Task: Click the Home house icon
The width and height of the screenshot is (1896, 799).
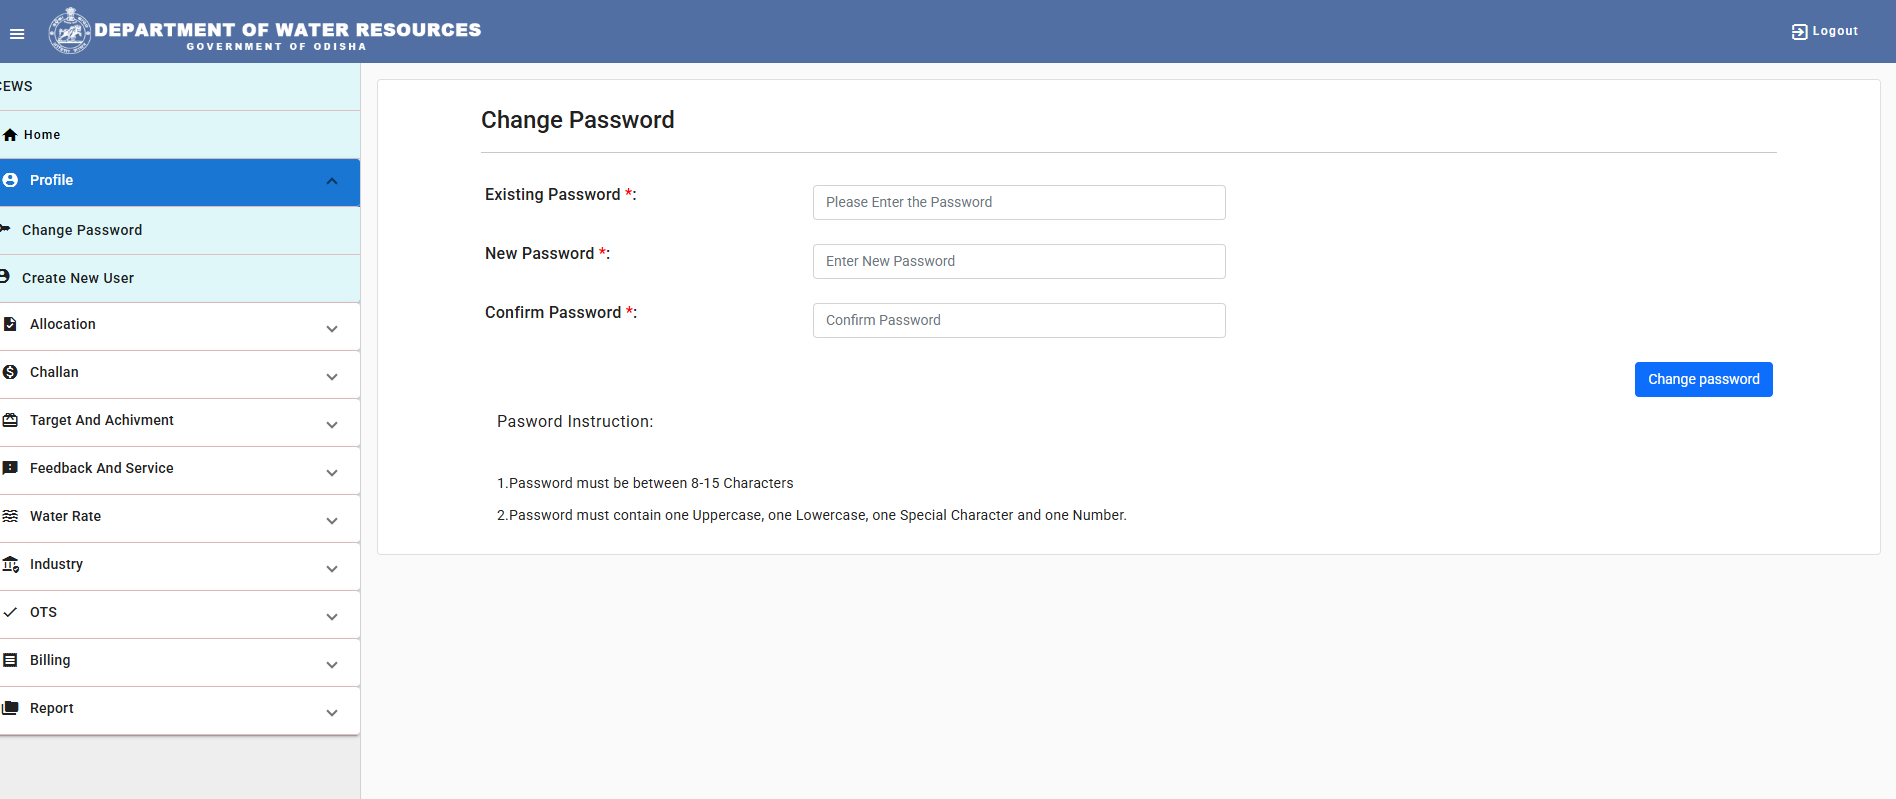Action: click(x=10, y=135)
